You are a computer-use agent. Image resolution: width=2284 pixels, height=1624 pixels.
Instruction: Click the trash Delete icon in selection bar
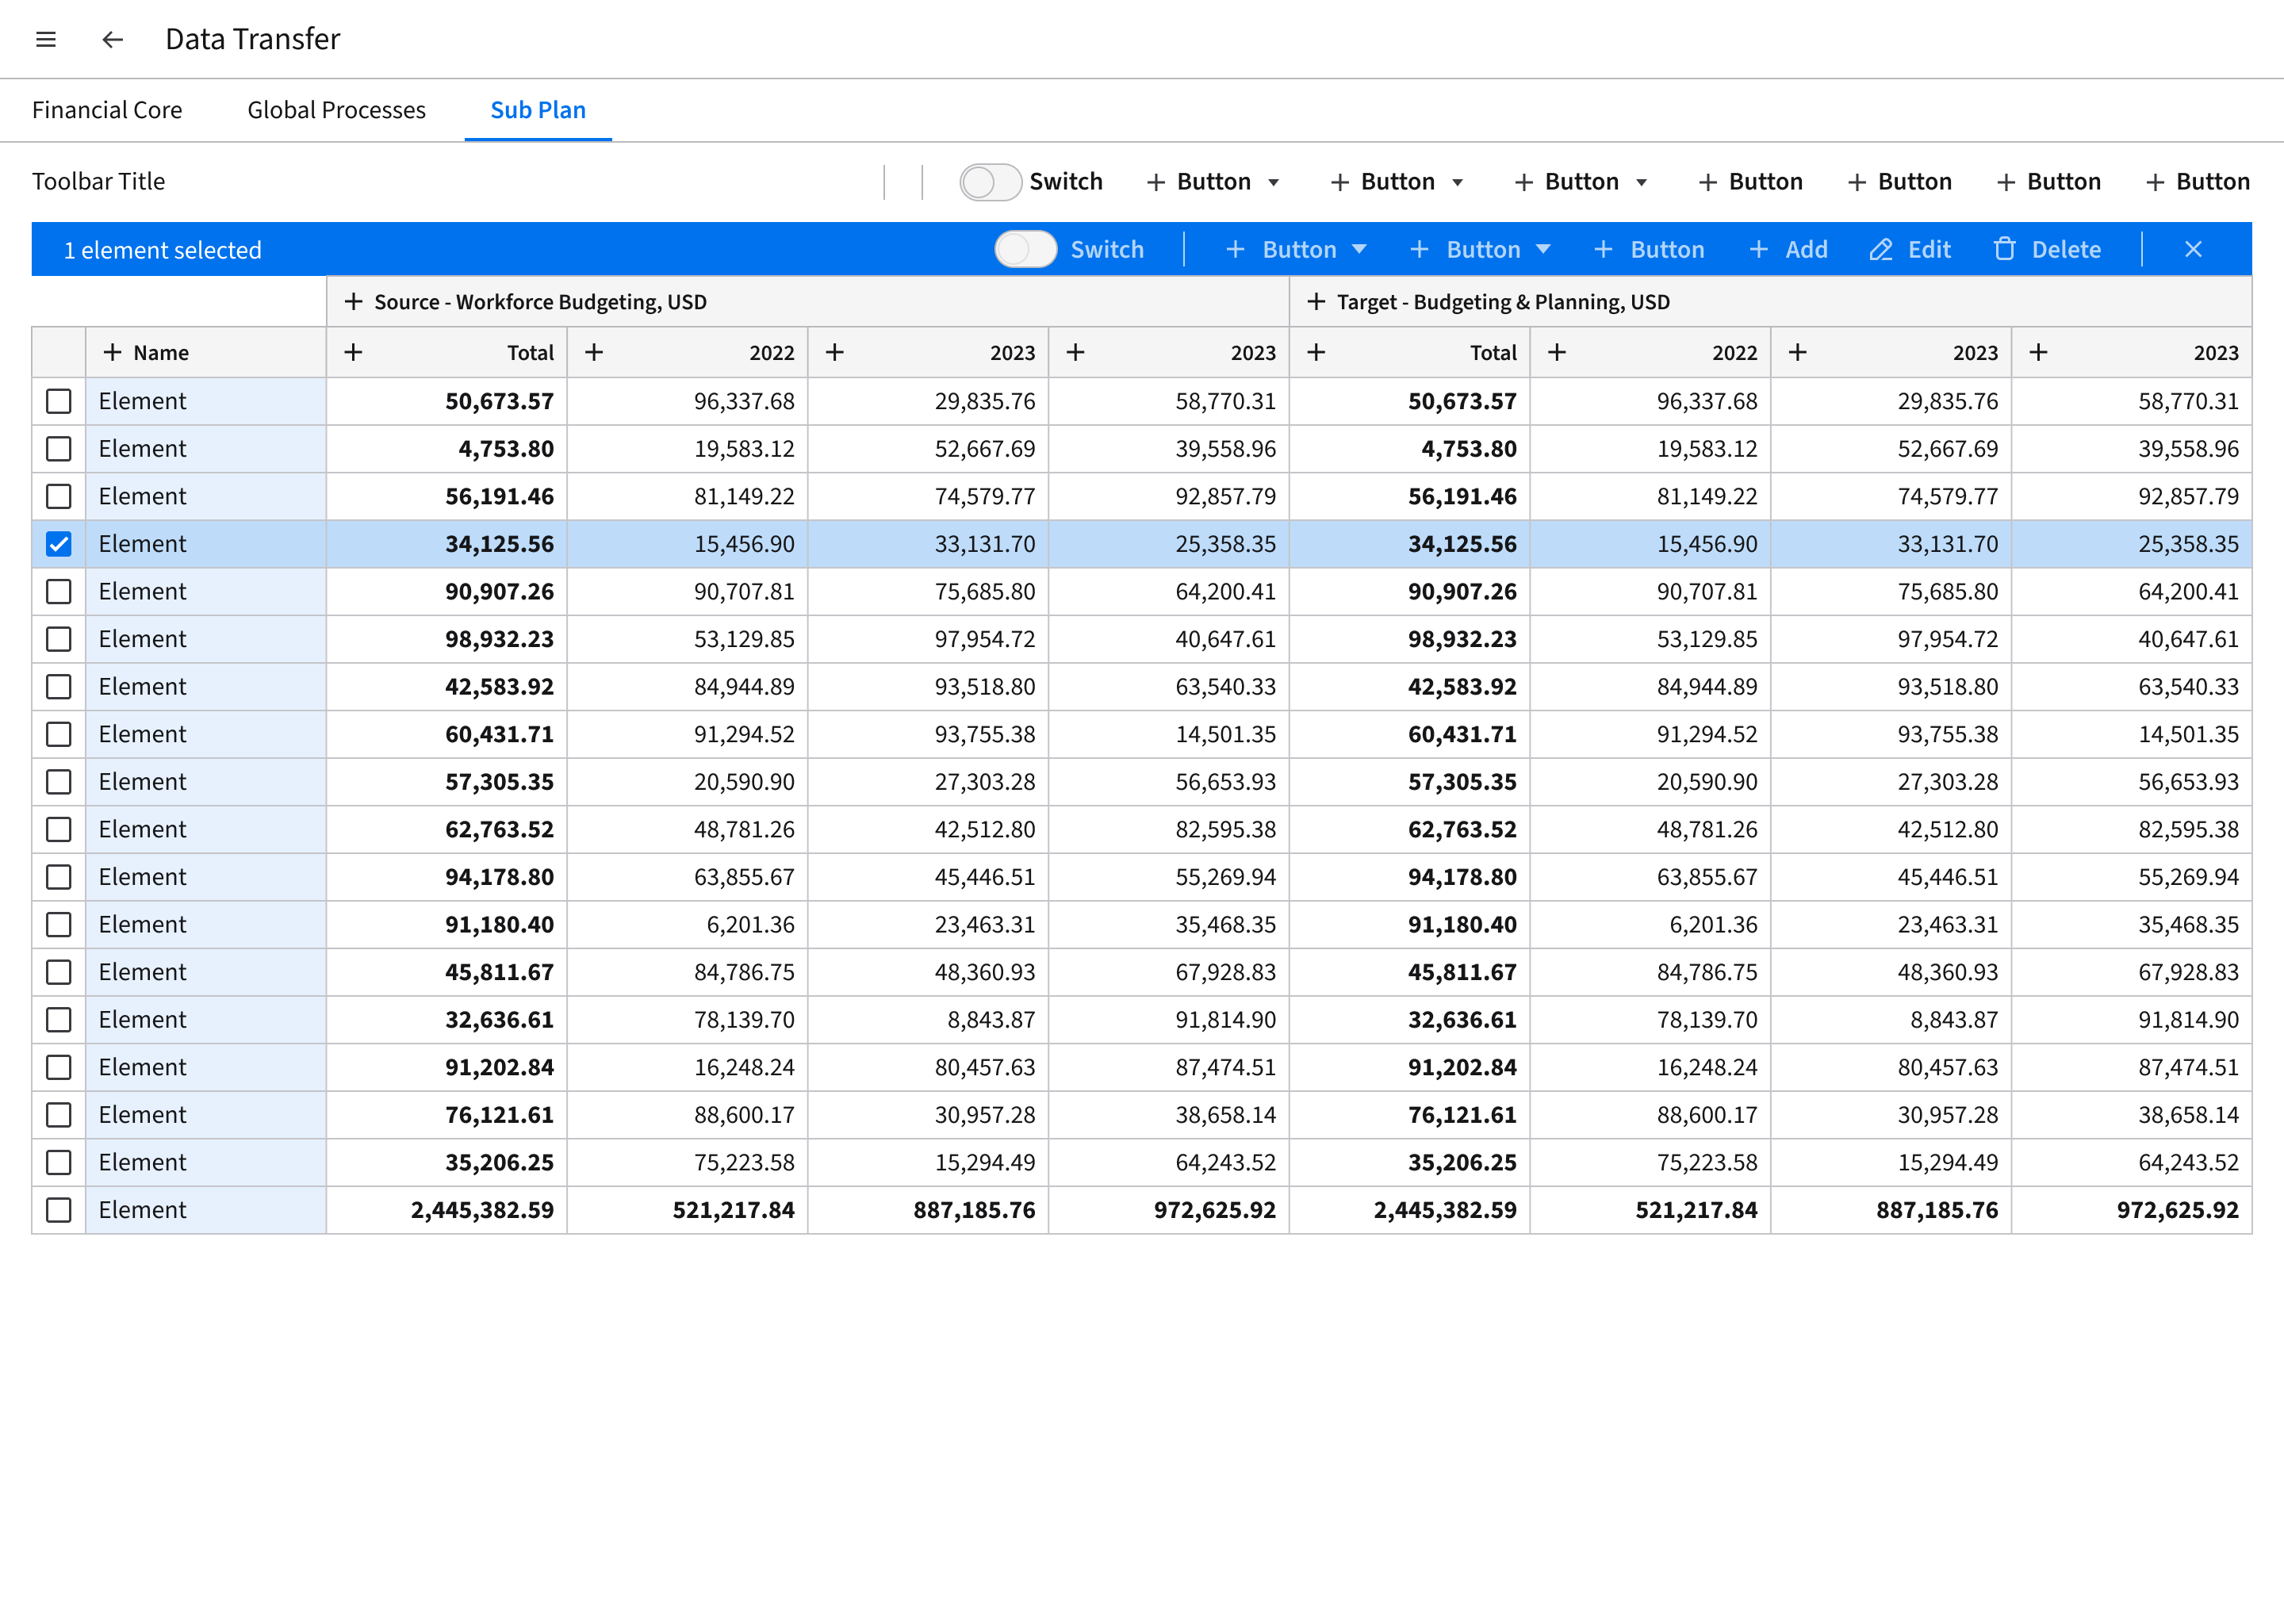[2005, 249]
